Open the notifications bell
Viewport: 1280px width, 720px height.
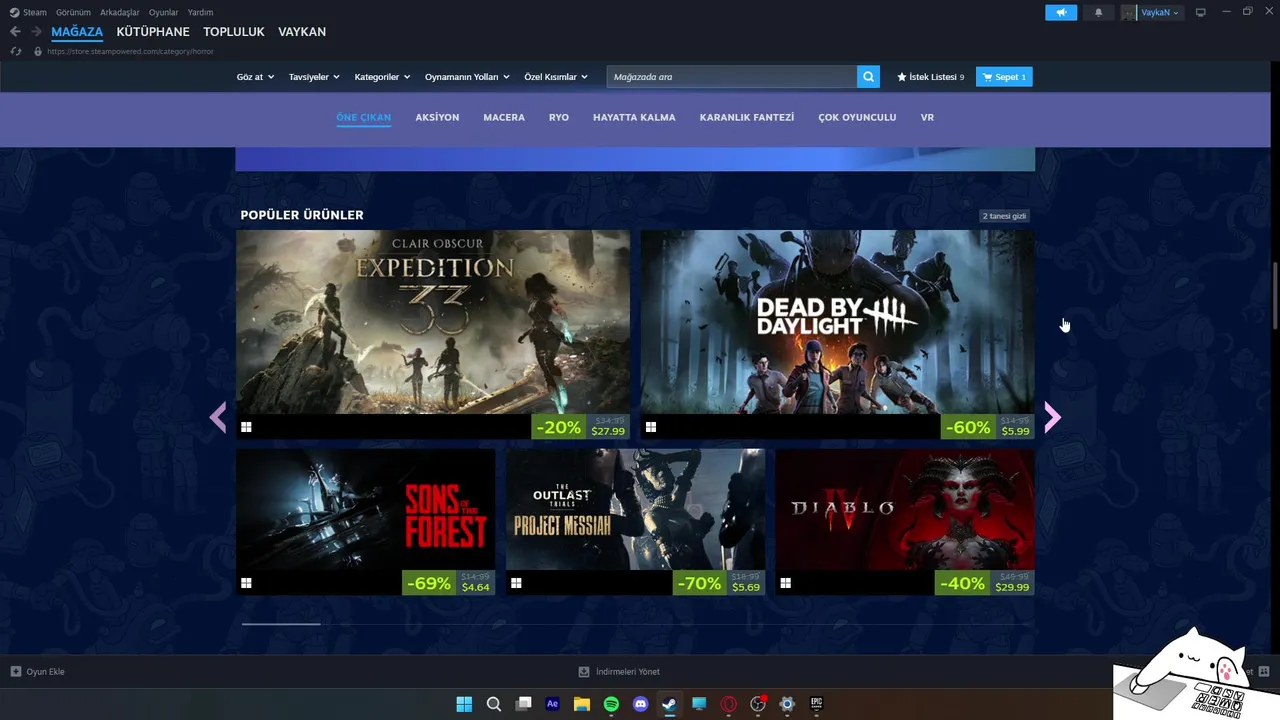coord(1099,12)
